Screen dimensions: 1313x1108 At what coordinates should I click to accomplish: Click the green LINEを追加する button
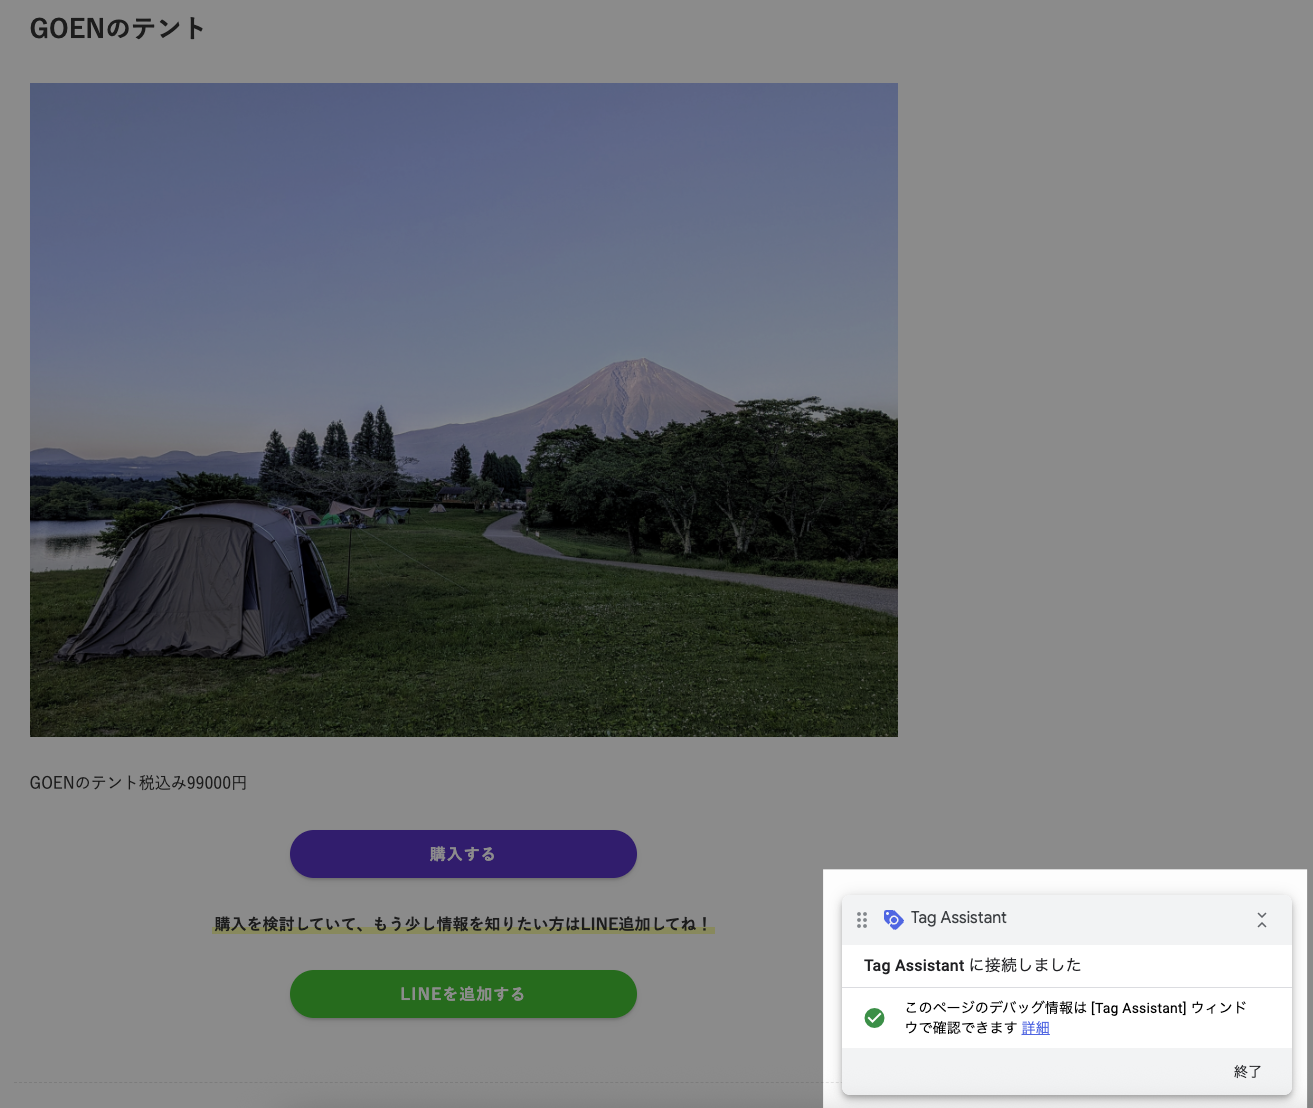463,994
